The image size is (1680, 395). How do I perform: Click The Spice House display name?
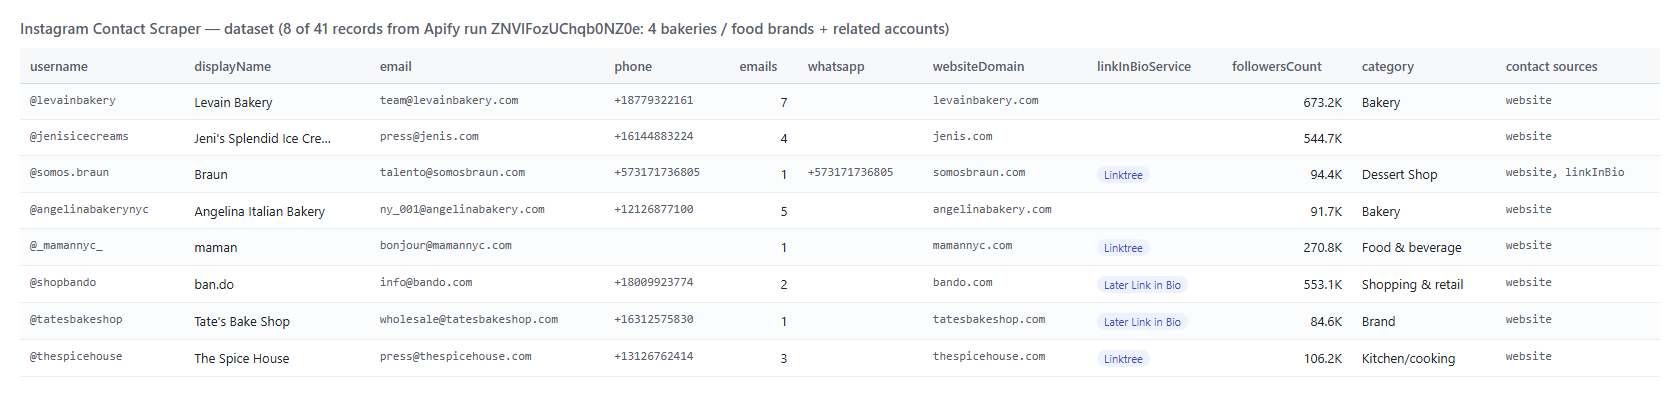241,358
